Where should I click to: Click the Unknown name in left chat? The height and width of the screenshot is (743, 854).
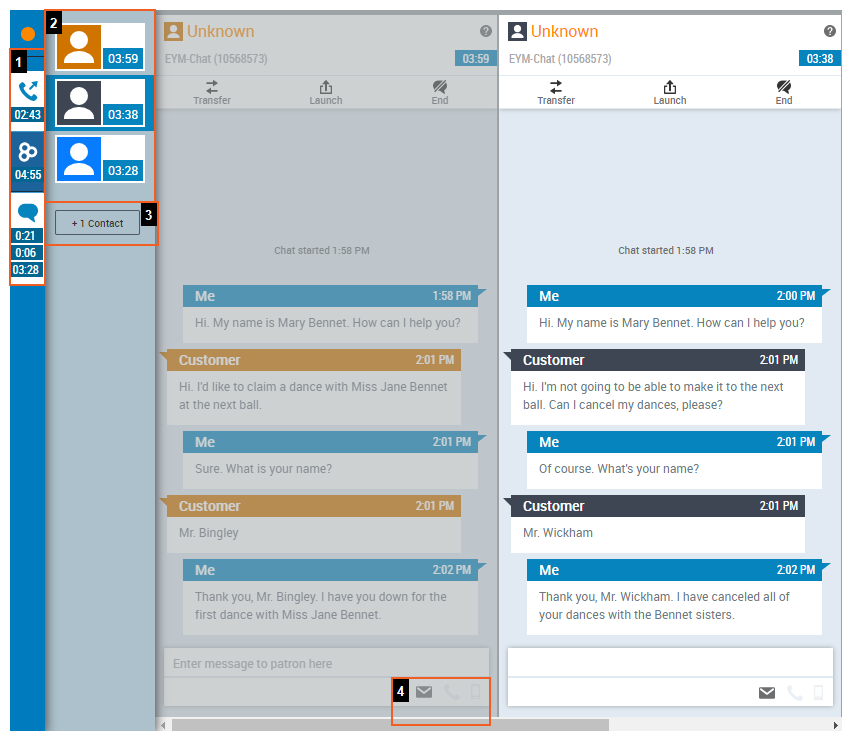point(221,32)
